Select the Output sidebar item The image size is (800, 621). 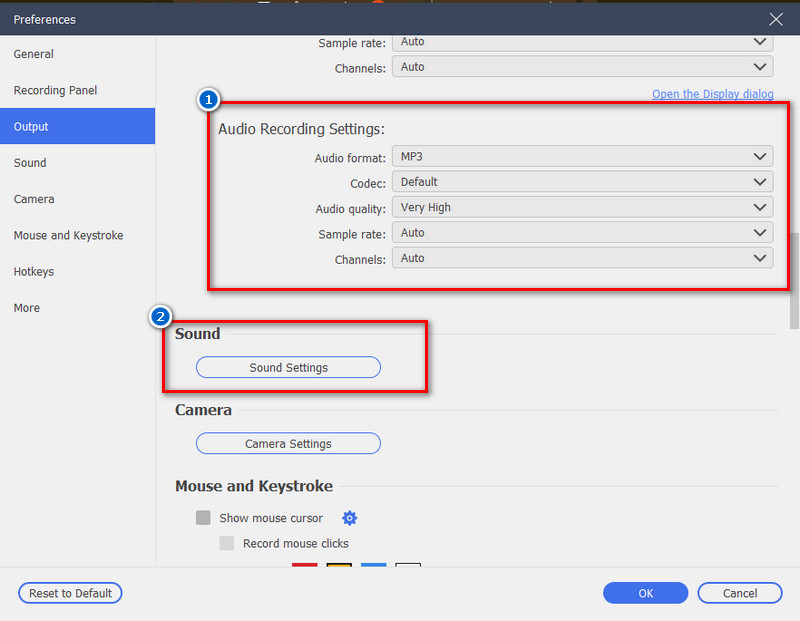[x=78, y=126]
